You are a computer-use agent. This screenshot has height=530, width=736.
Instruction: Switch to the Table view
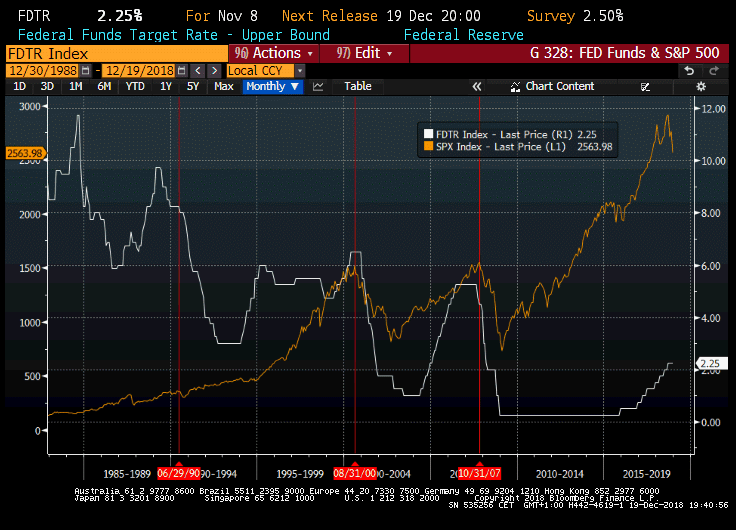pyautogui.click(x=357, y=87)
